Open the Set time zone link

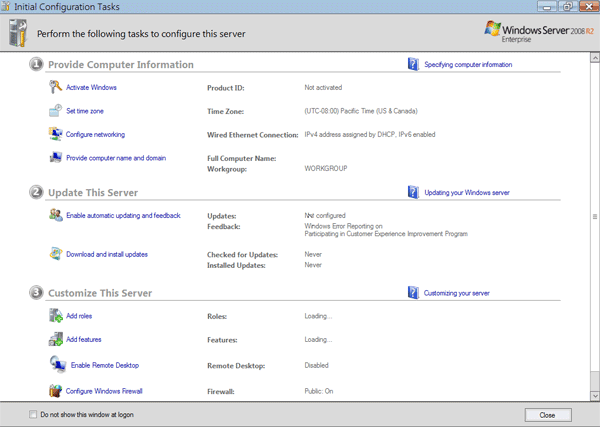click(x=85, y=111)
